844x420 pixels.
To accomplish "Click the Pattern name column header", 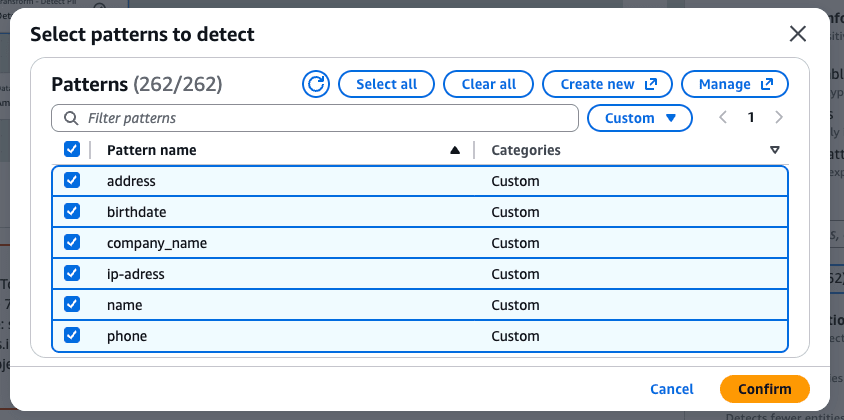I will pos(151,150).
